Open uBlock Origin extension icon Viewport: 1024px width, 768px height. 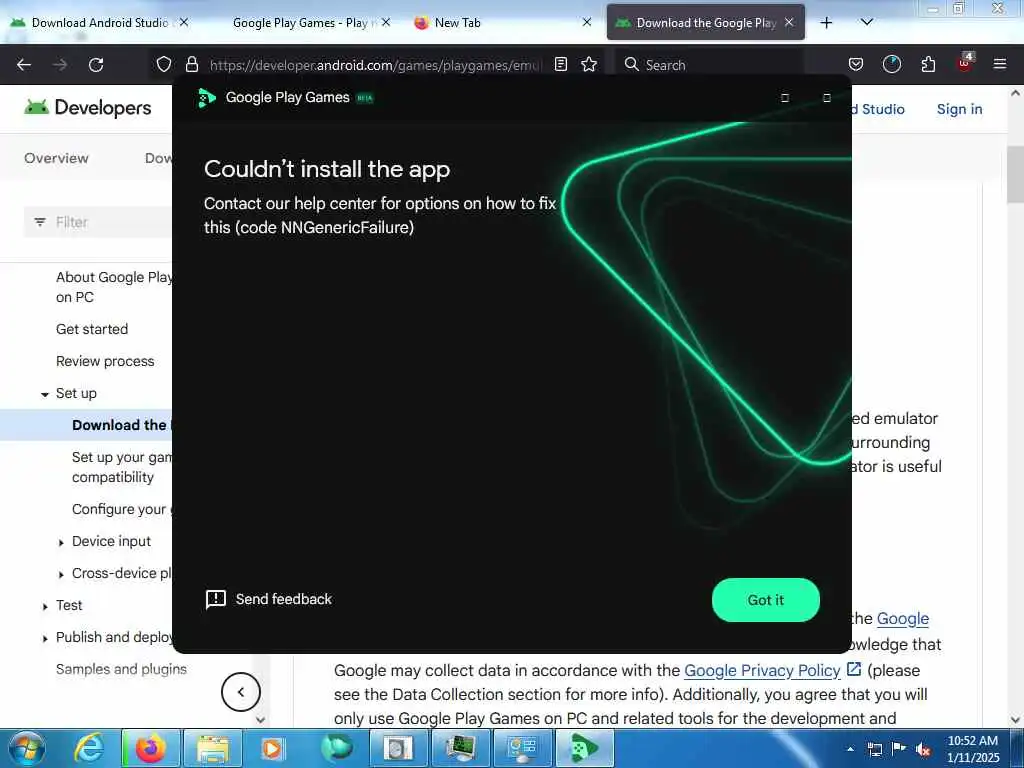coord(965,63)
